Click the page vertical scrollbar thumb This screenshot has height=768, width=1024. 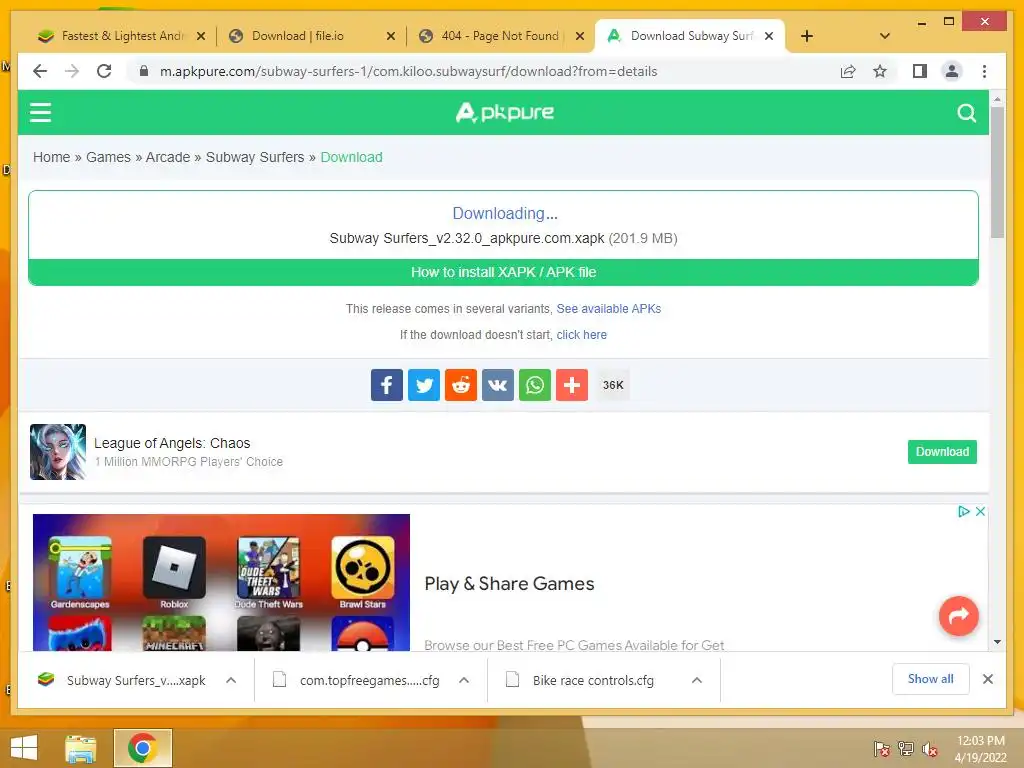(x=997, y=172)
